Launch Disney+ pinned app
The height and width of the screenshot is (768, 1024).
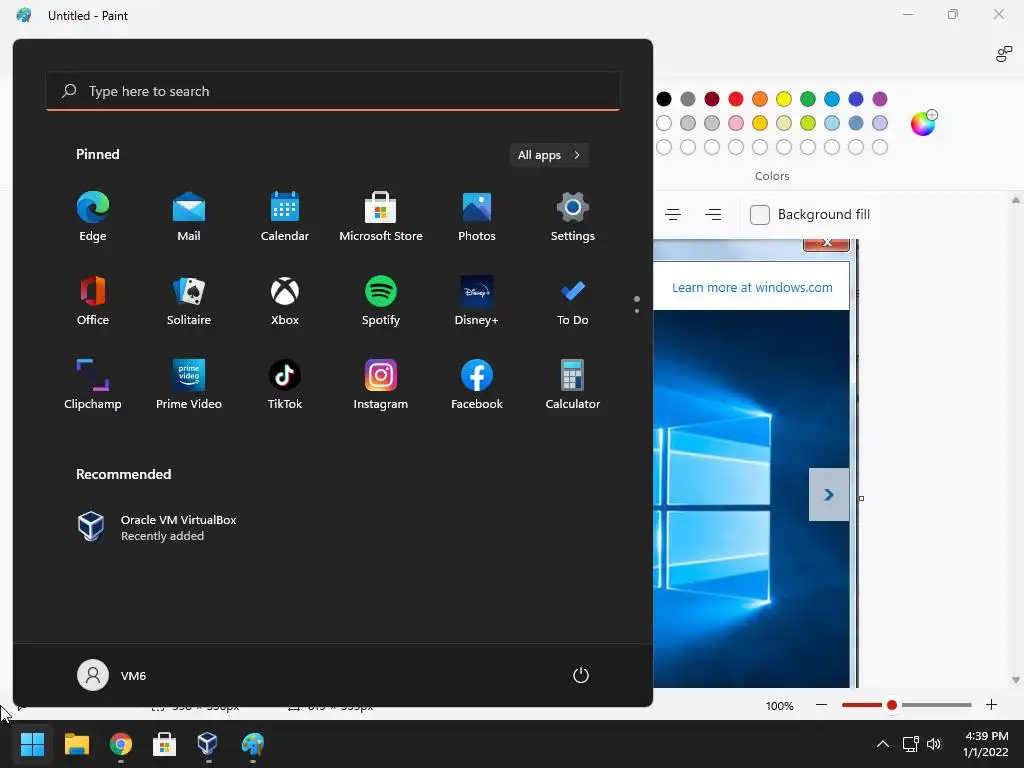click(477, 300)
